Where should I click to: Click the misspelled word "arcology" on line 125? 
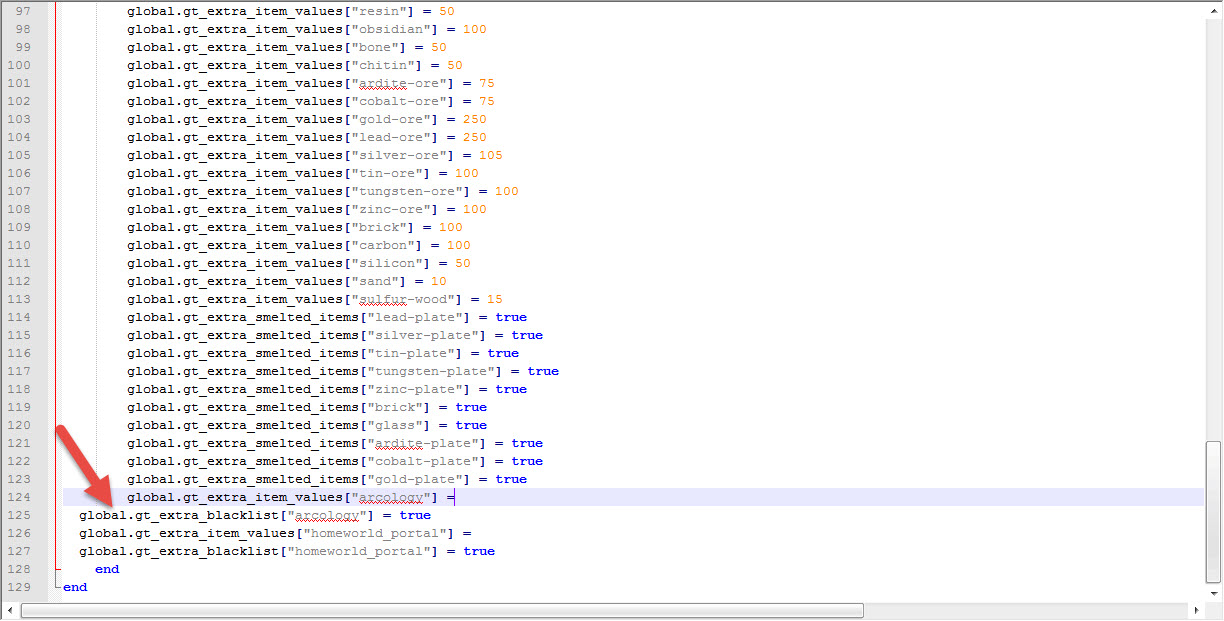[327, 515]
